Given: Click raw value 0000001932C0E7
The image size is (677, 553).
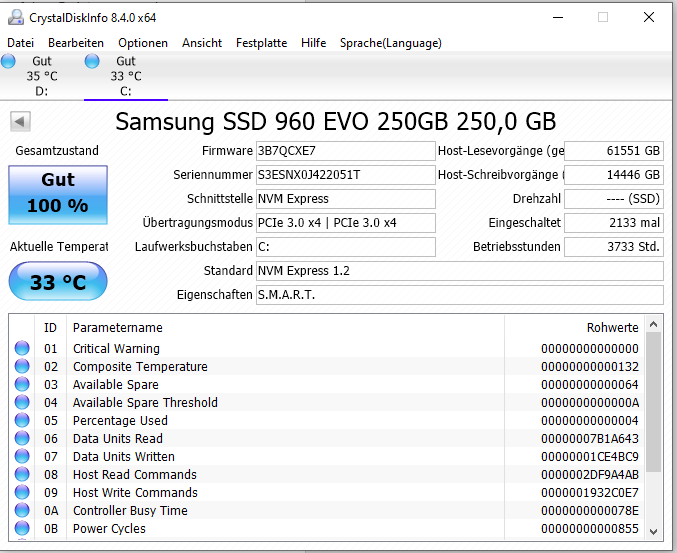Looking at the screenshot, I should pyautogui.click(x=590, y=493).
